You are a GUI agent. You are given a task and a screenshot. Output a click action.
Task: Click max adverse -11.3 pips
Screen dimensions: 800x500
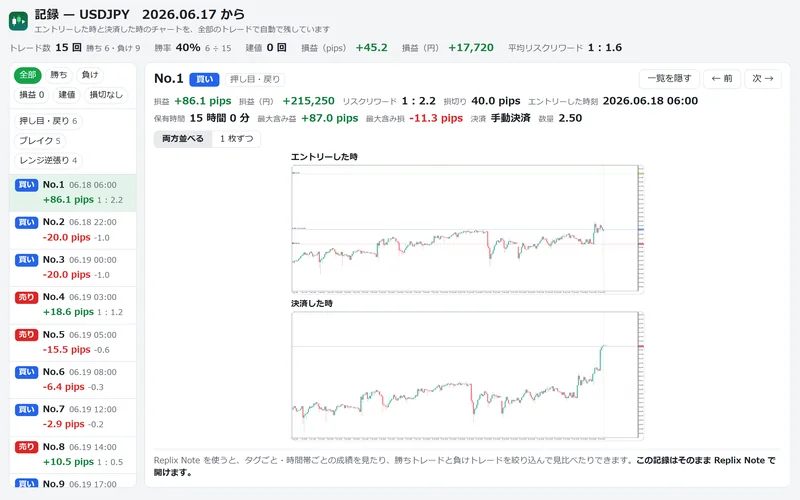tap(436, 118)
